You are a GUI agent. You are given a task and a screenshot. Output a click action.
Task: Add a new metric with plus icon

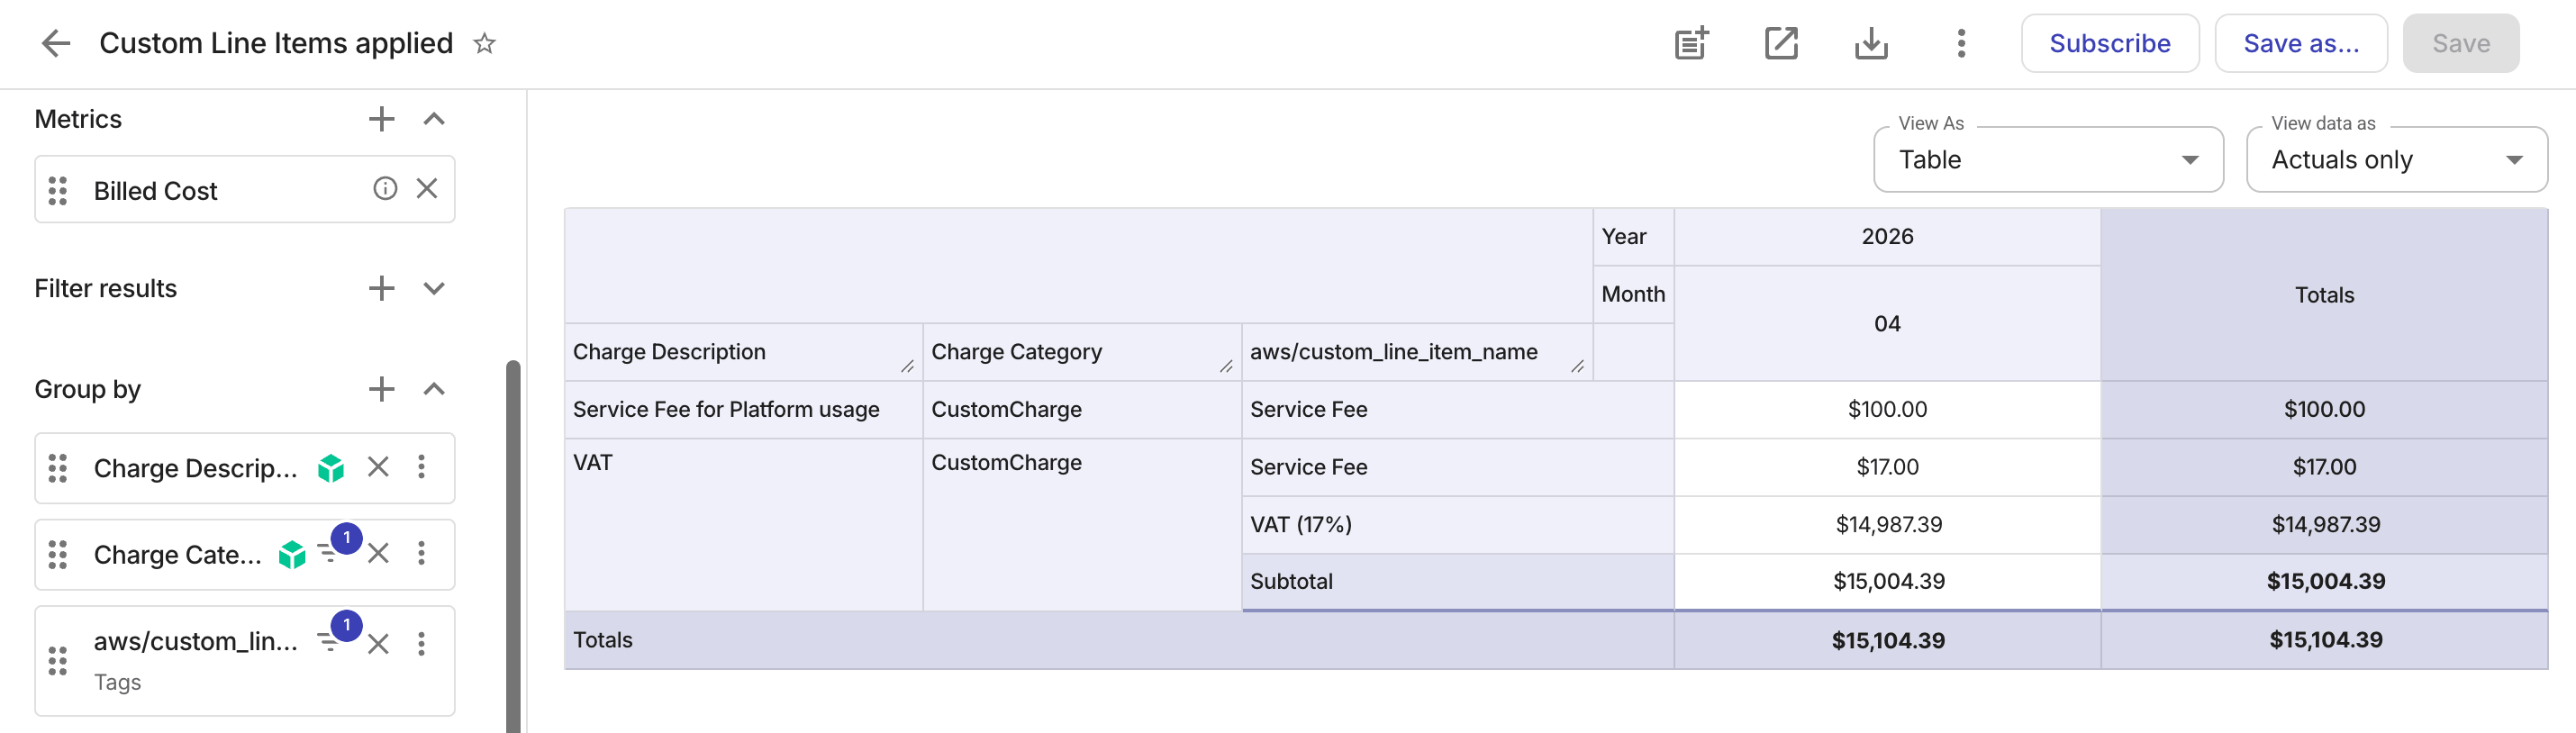pos(381,119)
